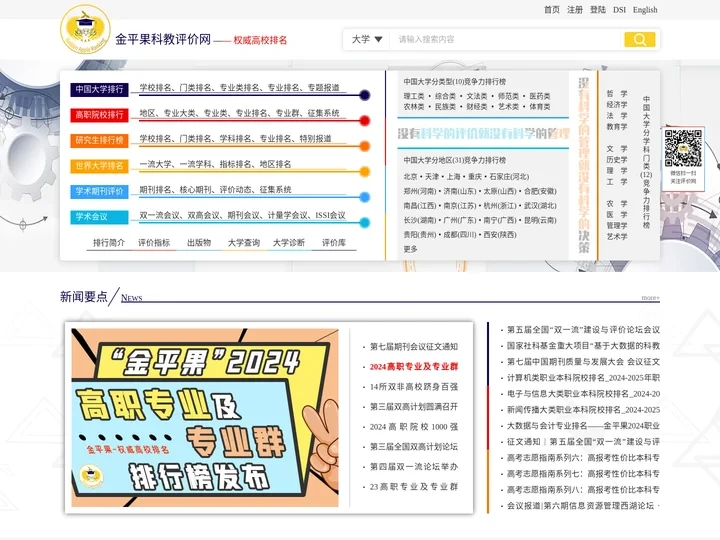Click the blue dot ending 学术期刊评价 line
This screenshot has width=720, height=540.
pos(365,197)
